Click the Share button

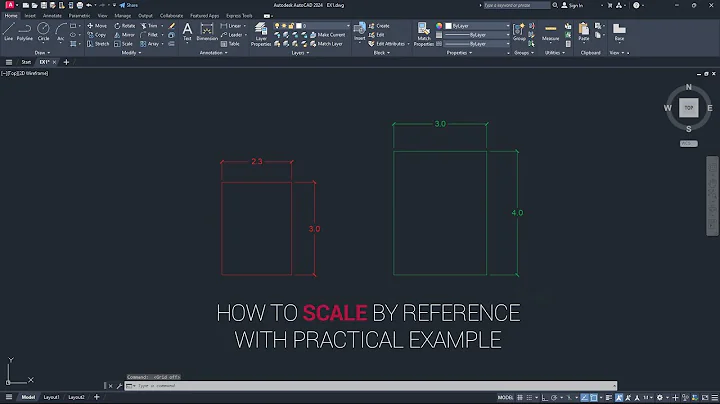(x=129, y=5)
